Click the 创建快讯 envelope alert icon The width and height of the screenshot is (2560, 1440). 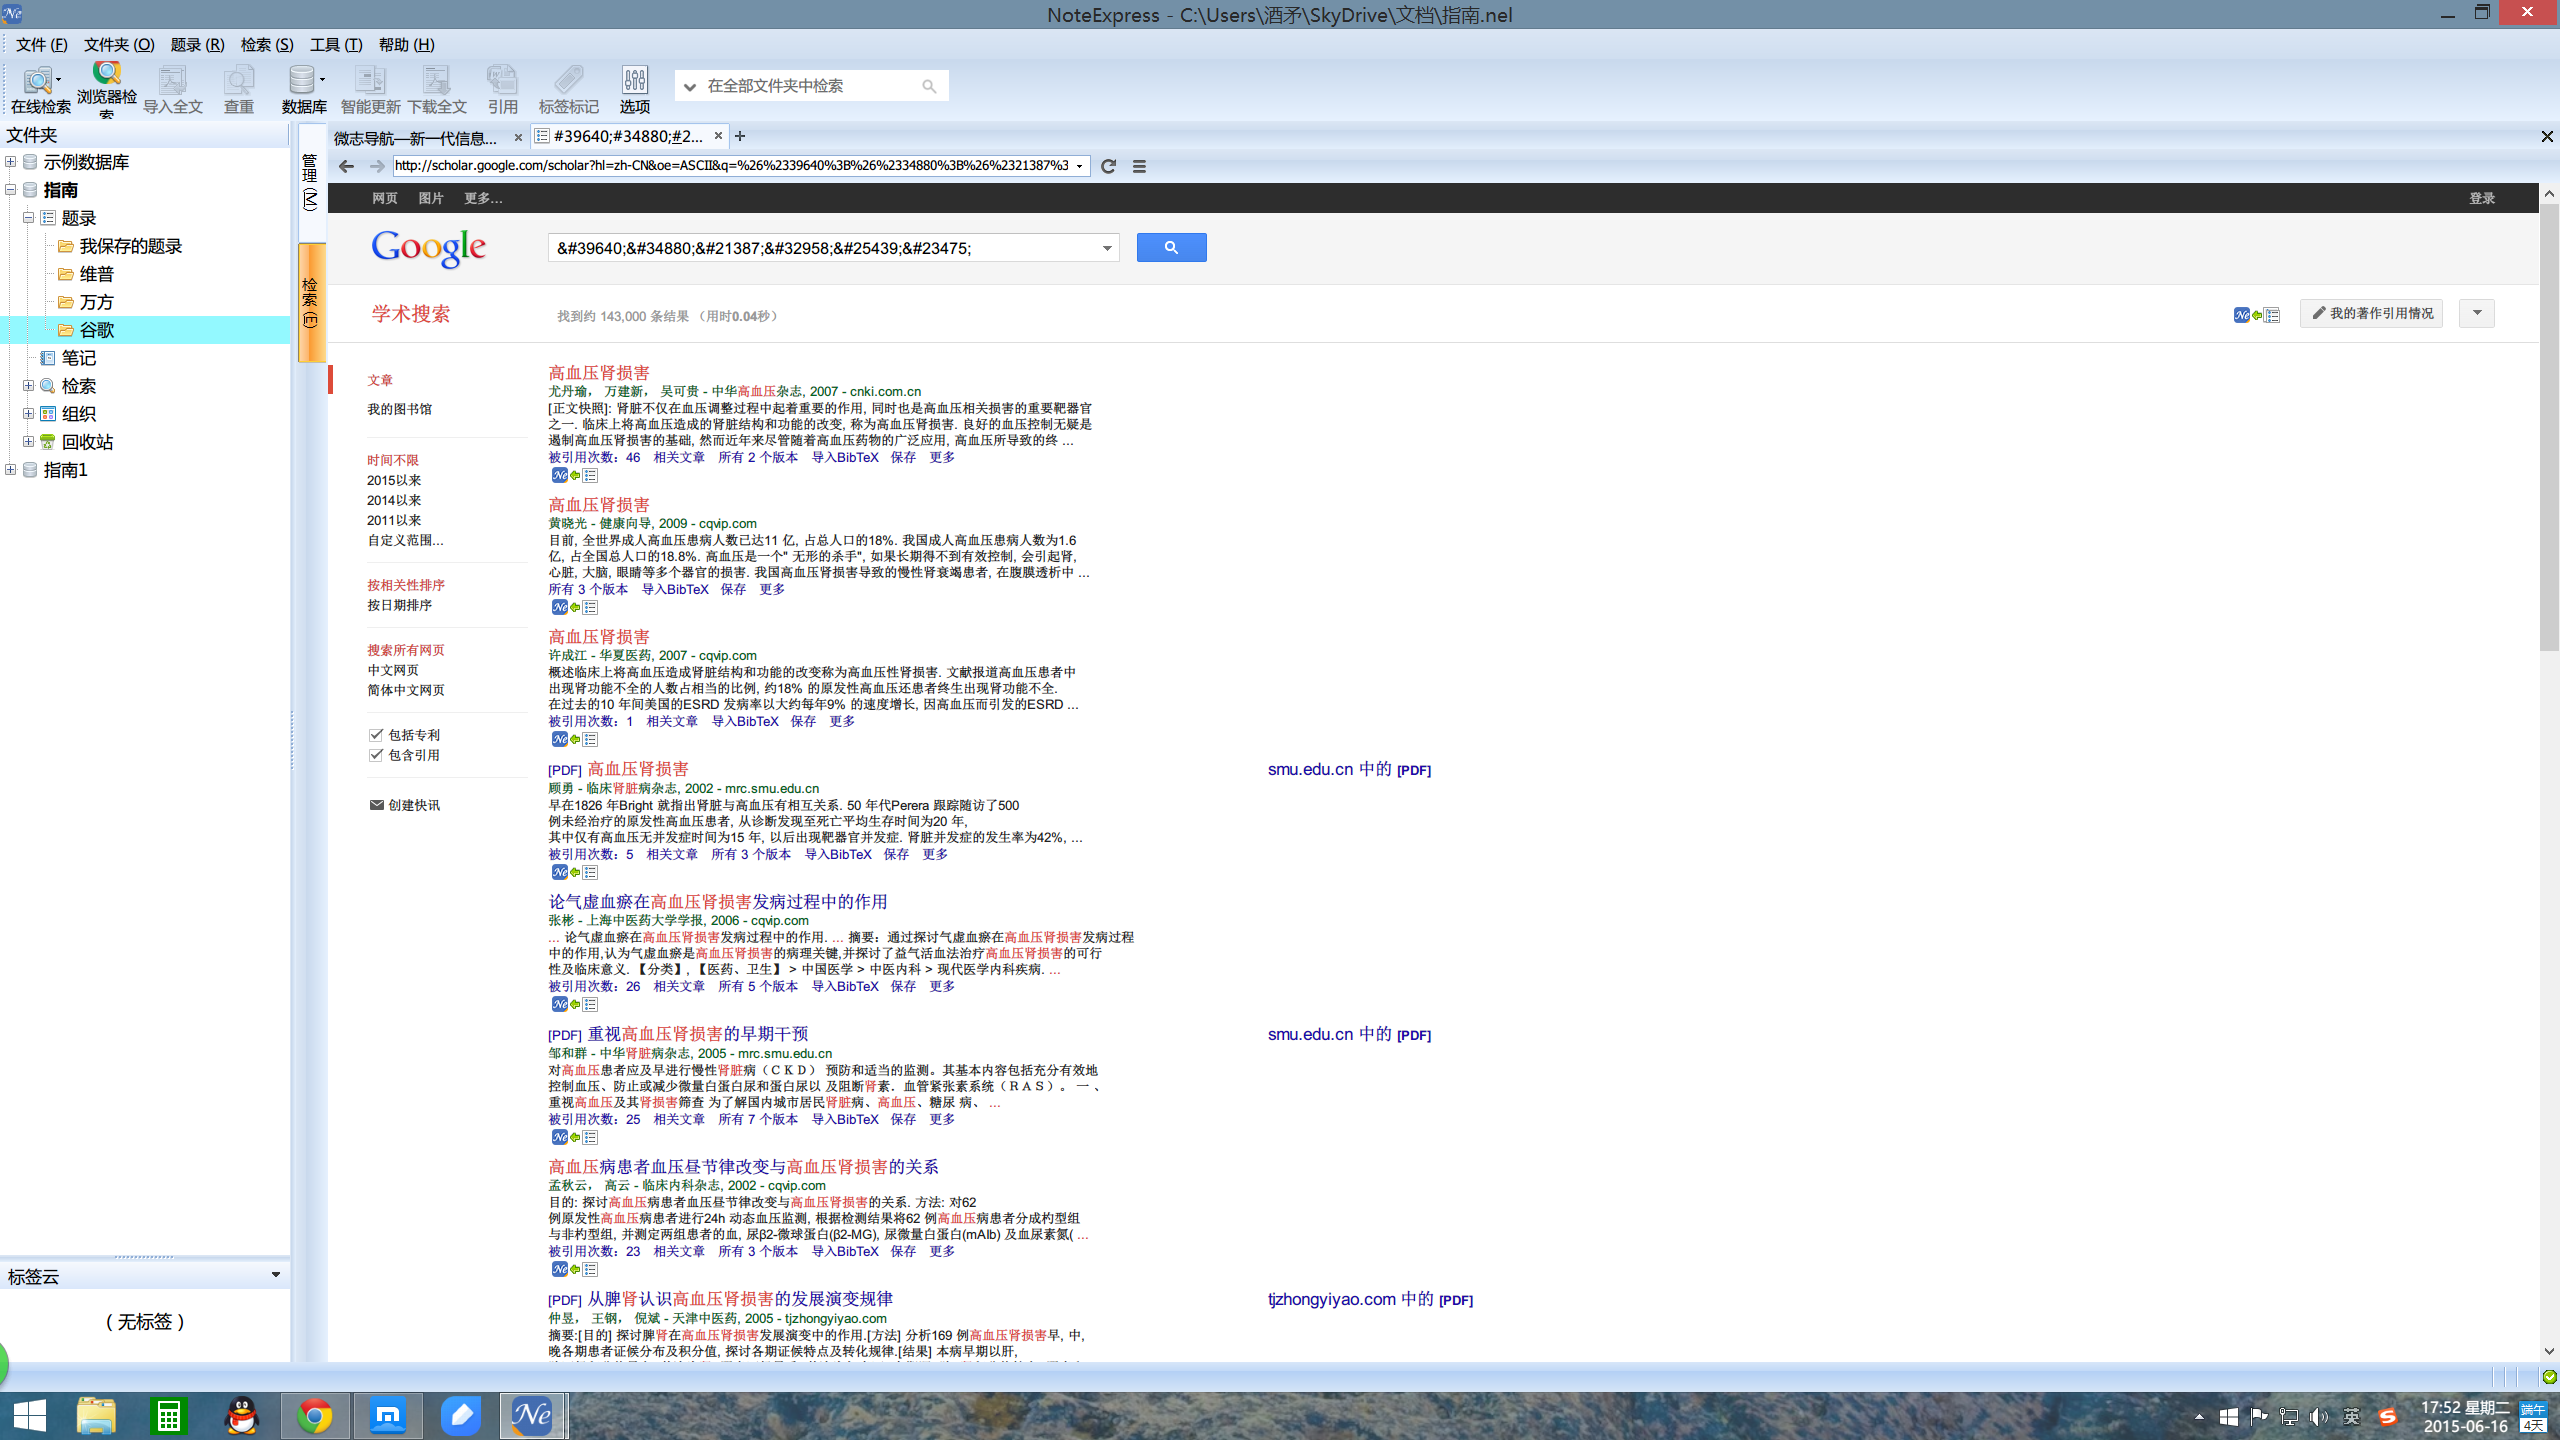coord(376,805)
